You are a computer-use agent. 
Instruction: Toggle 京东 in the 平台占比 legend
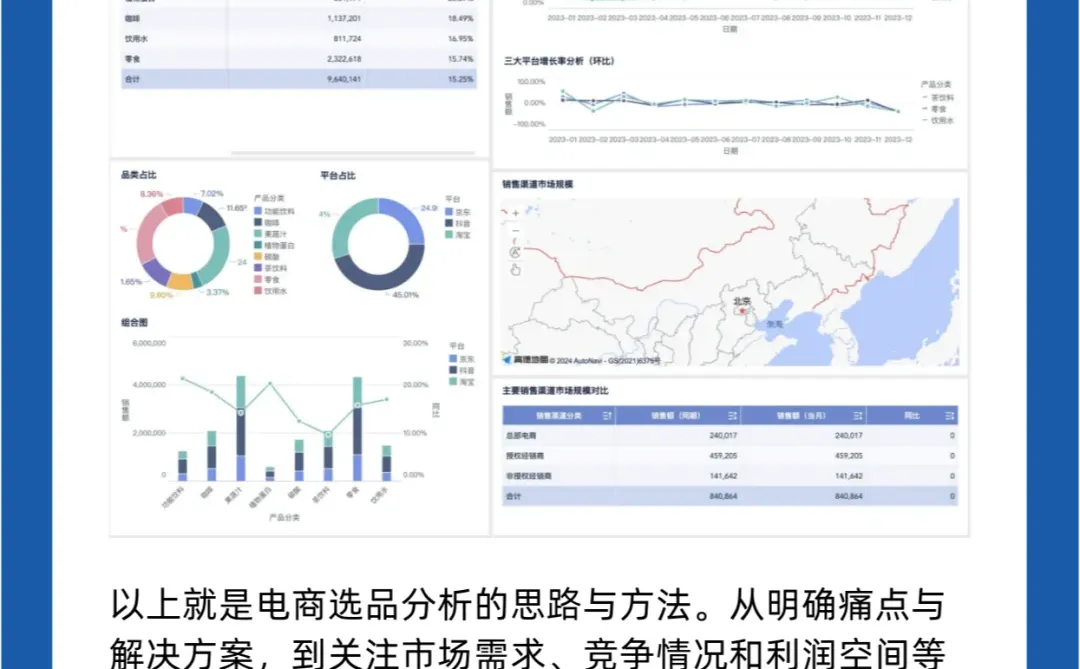click(x=458, y=212)
